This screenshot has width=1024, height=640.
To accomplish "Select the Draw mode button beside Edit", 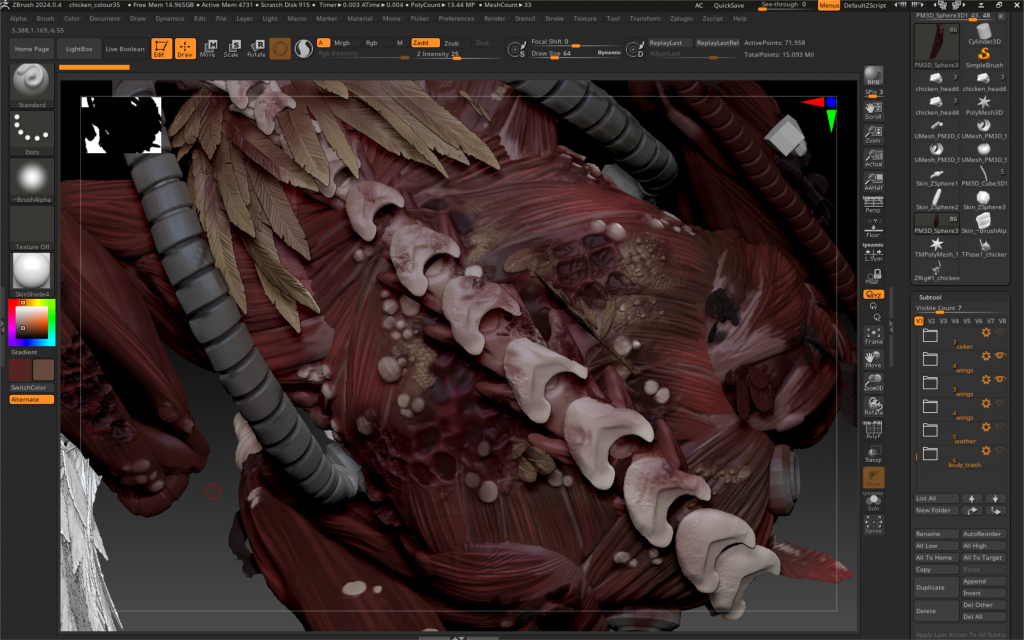I will pos(185,48).
